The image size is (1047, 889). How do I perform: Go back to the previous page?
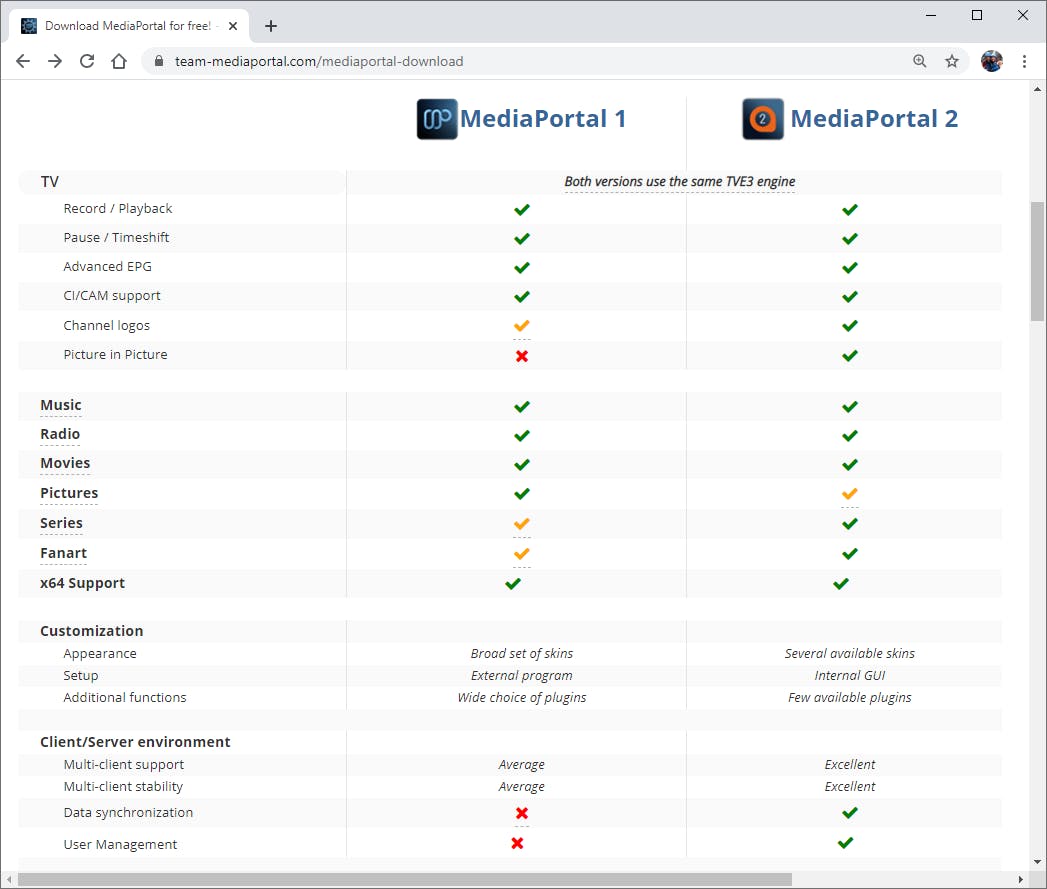[x=23, y=61]
